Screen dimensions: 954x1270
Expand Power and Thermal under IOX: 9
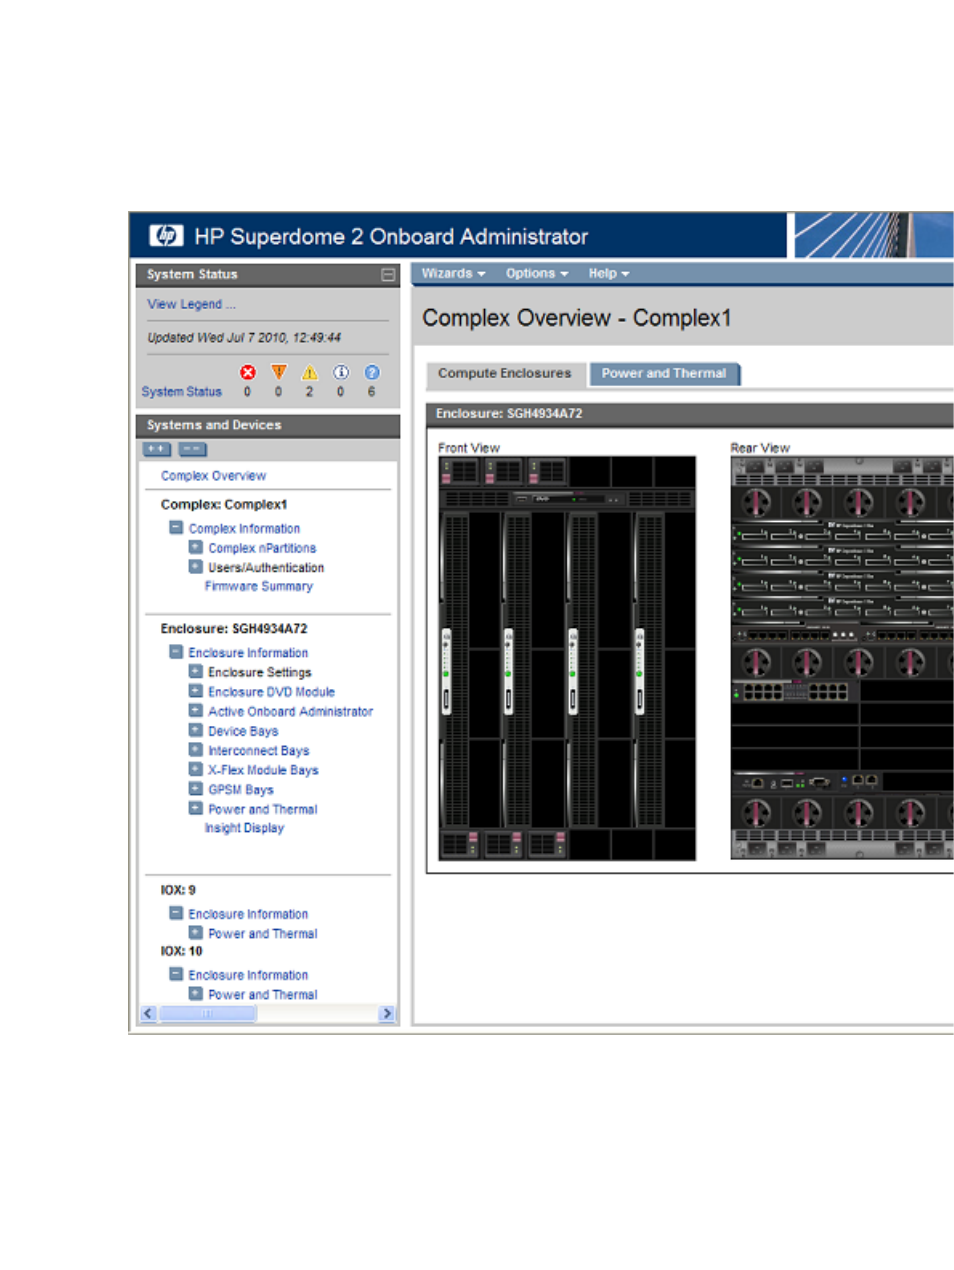tap(196, 933)
